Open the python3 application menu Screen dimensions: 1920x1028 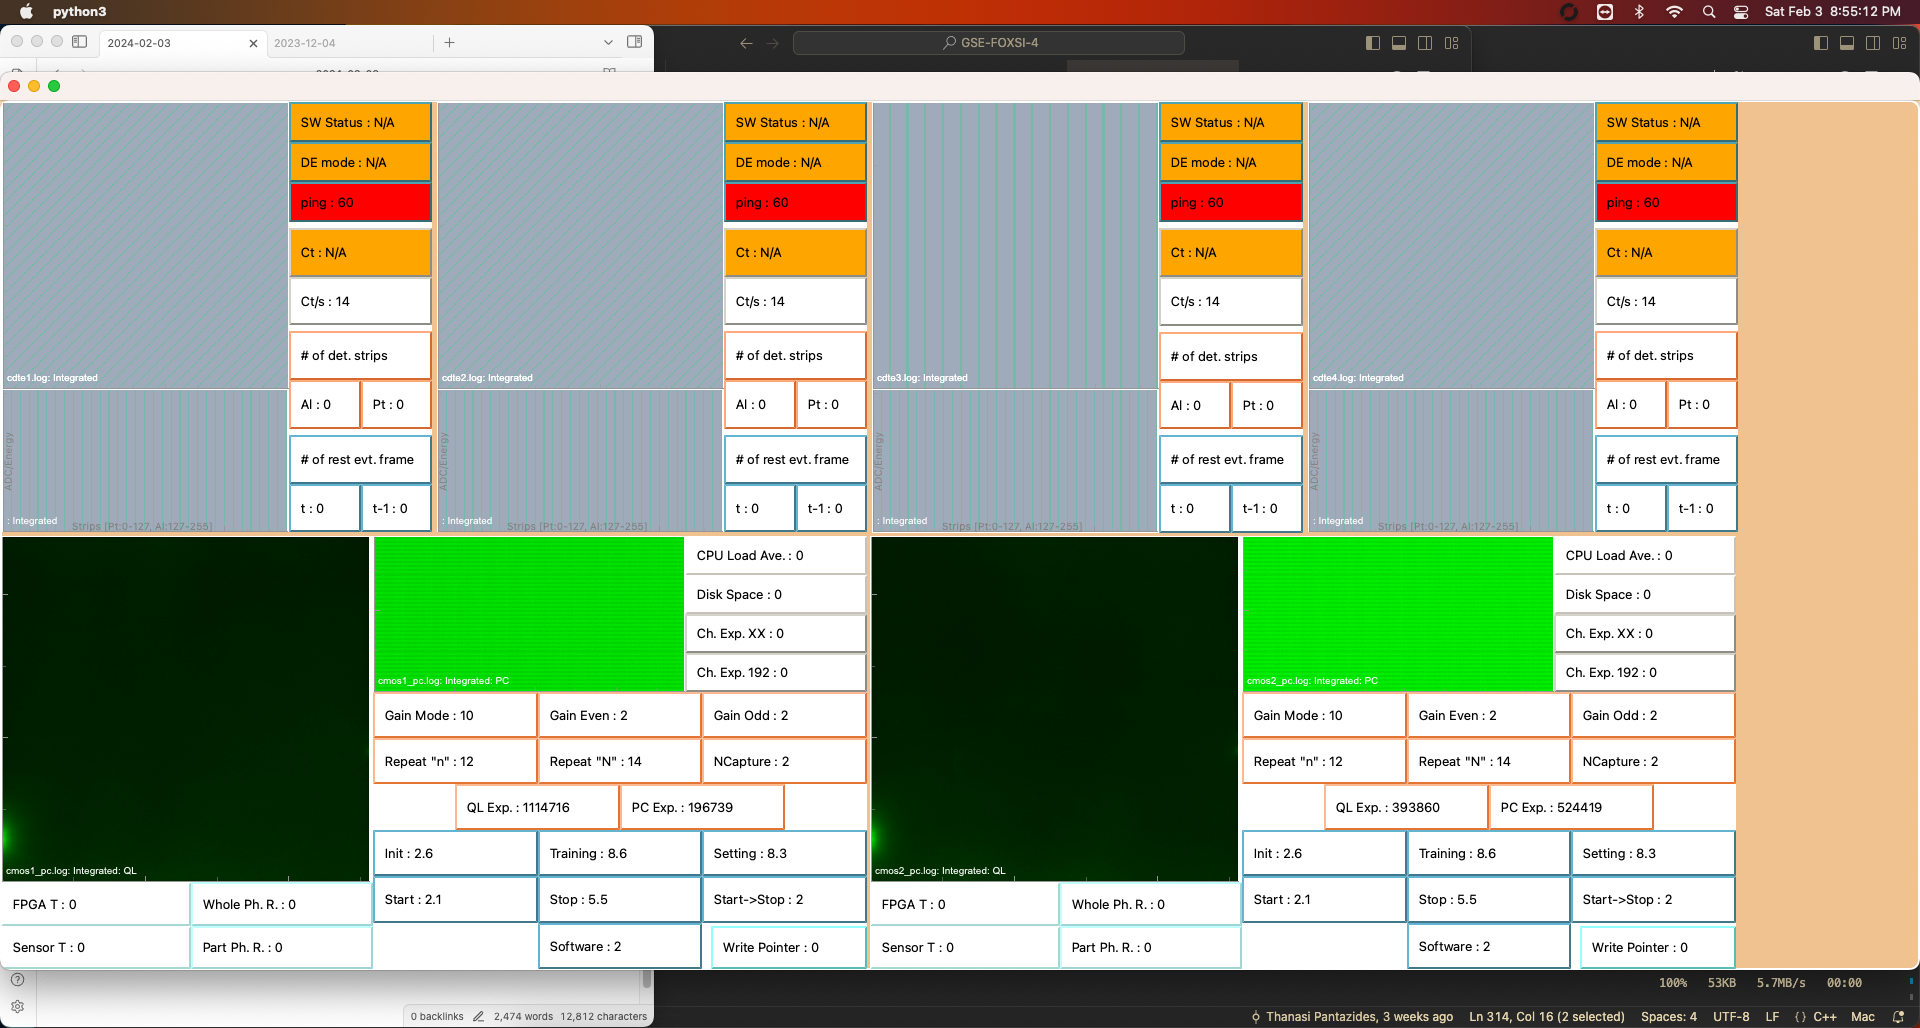coord(79,12)
